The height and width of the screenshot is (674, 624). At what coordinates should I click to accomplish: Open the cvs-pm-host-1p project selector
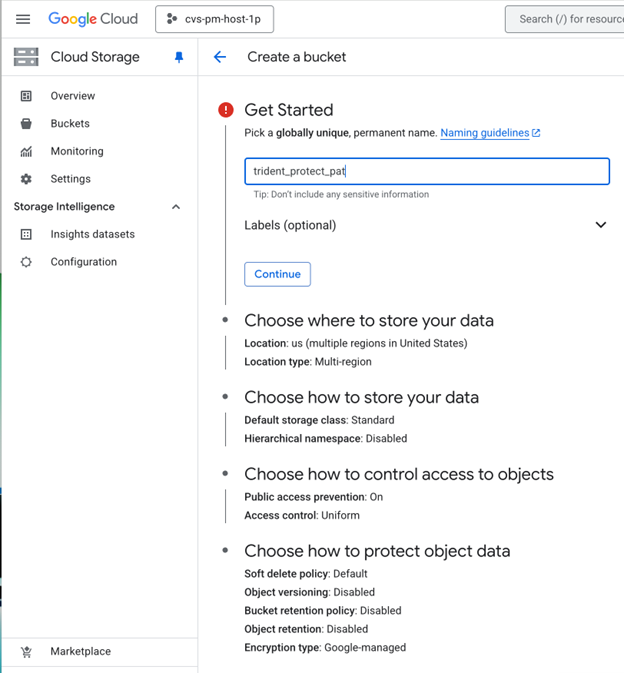pyautogui.click(x=215, y=19)
